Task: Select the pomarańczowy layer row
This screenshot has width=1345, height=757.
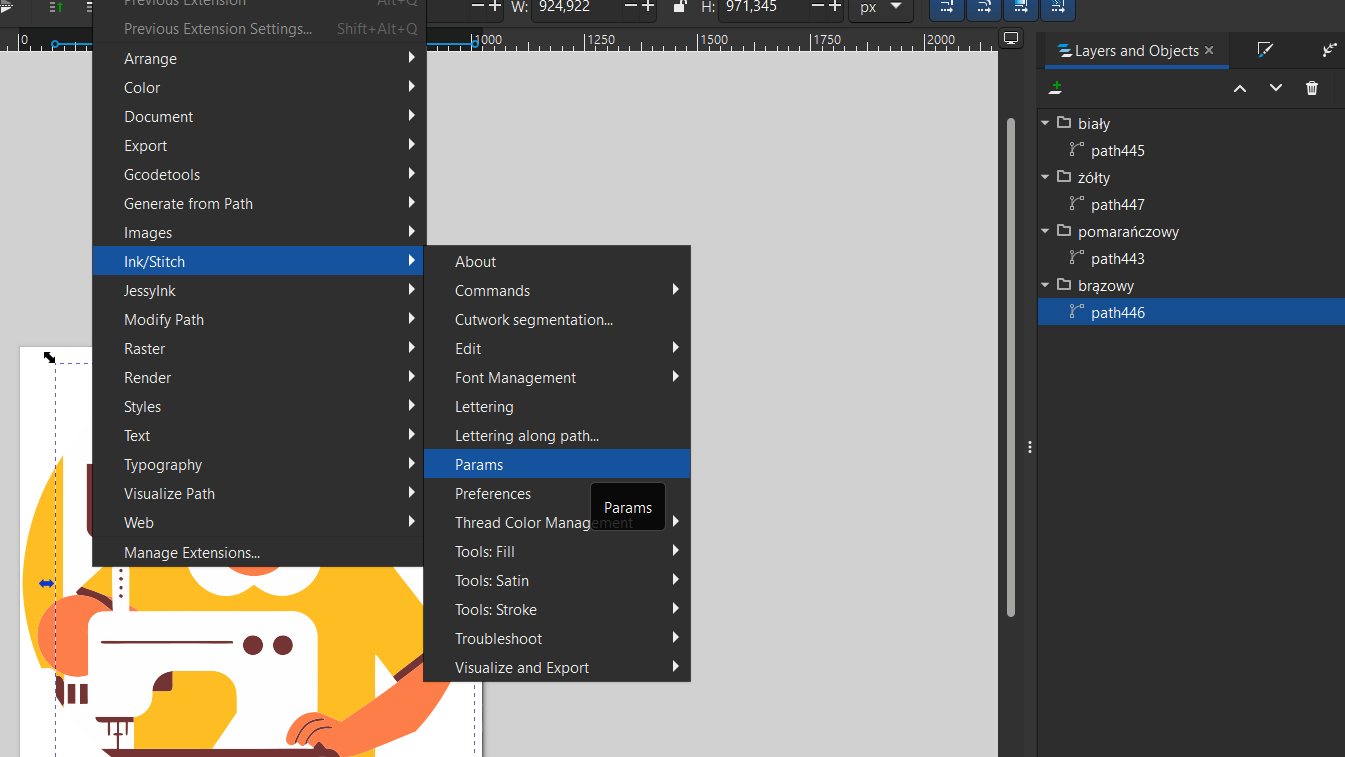Action: click(x=1191, y=232)
